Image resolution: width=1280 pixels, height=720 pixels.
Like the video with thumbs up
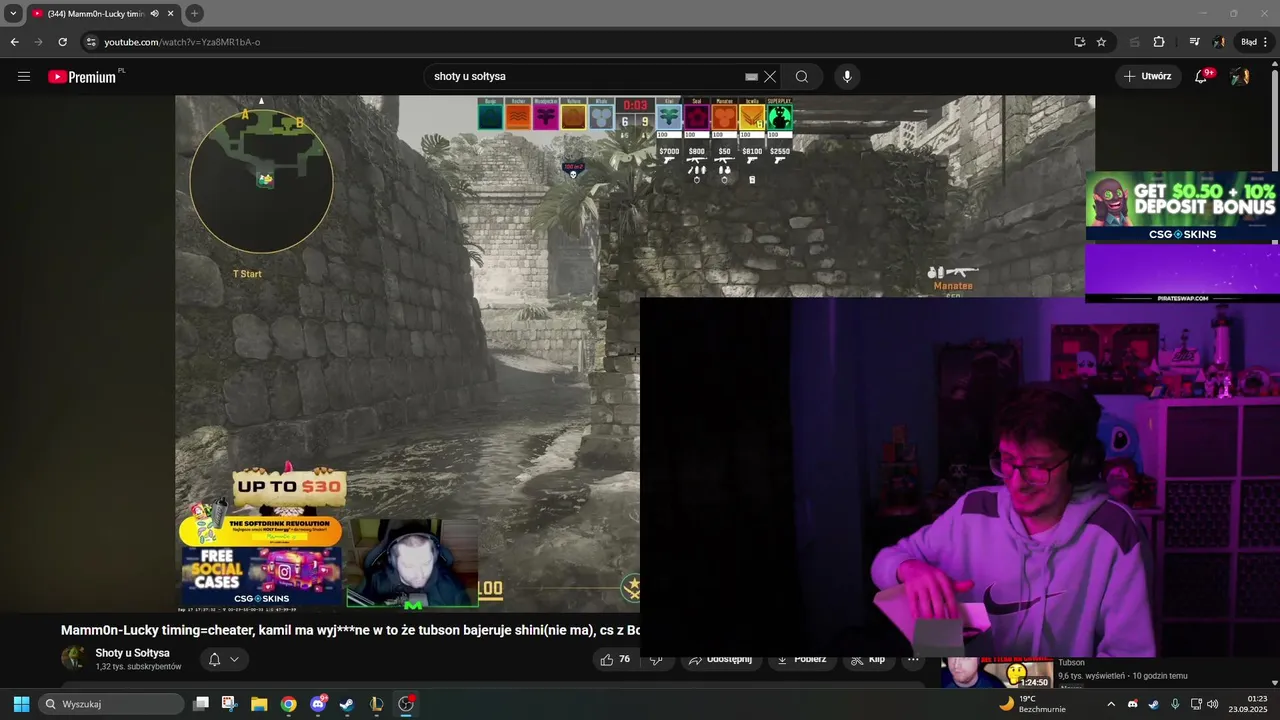pos(616,659)
